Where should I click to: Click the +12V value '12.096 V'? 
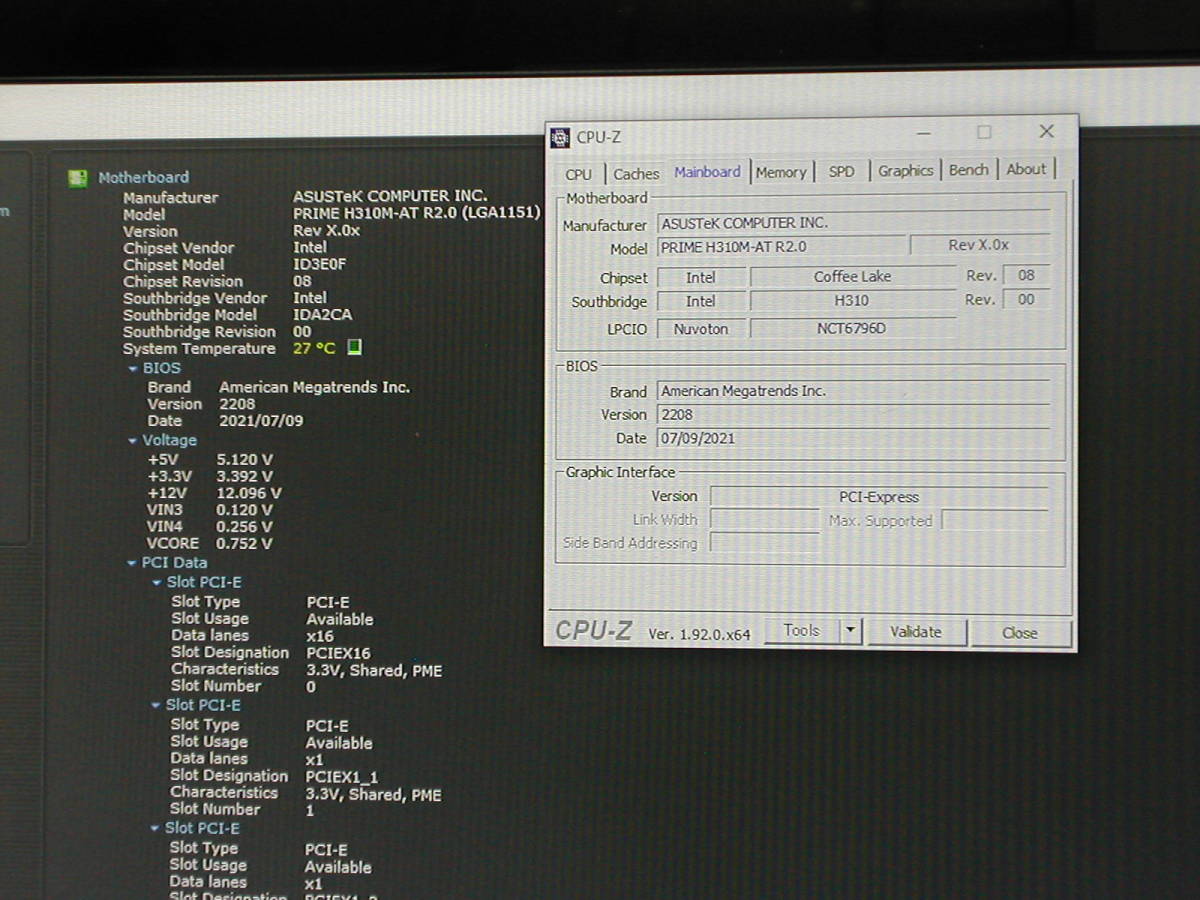(x=248, y=494)
